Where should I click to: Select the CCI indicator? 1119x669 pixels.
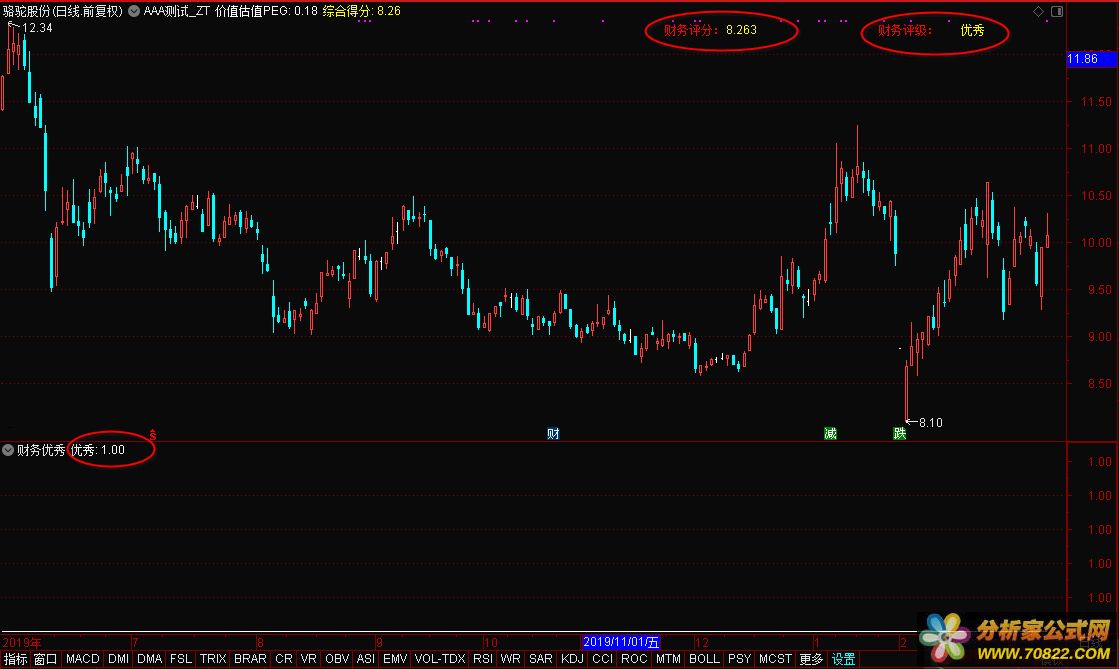[x=602, y=659]
